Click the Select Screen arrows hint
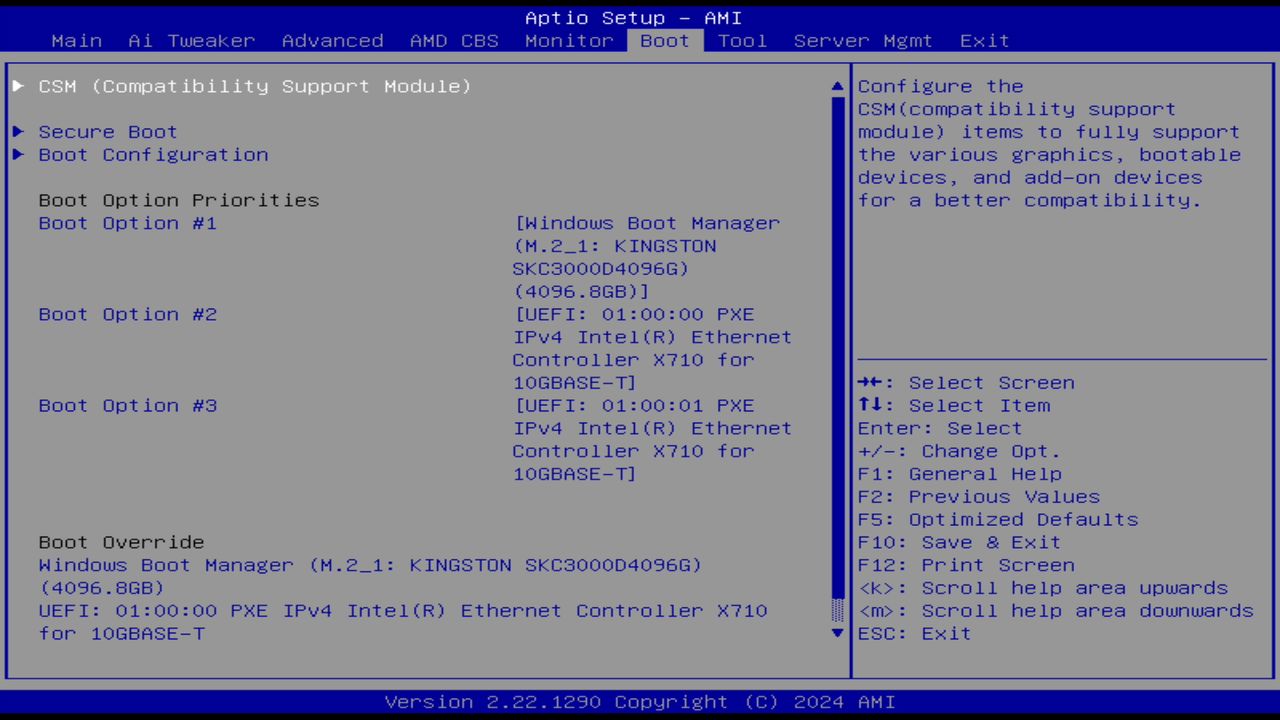 coord(966,382)
